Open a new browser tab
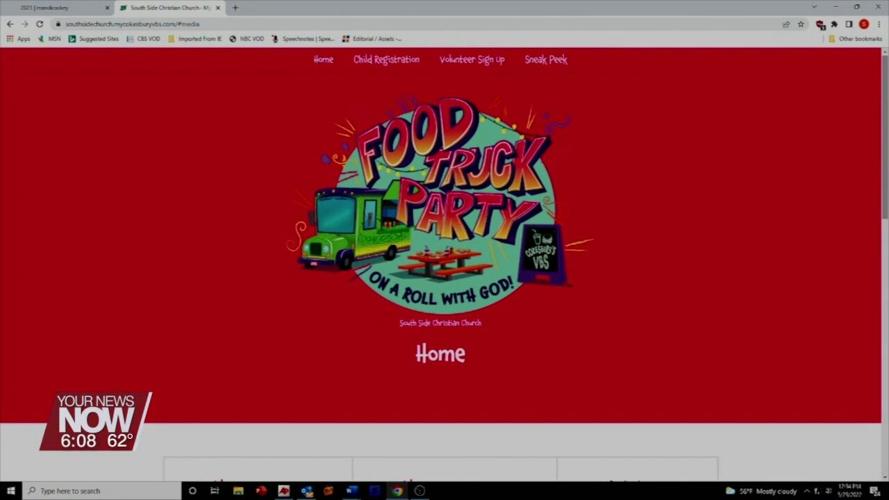The width and height of the screenshot is (889, 500). 236,8
